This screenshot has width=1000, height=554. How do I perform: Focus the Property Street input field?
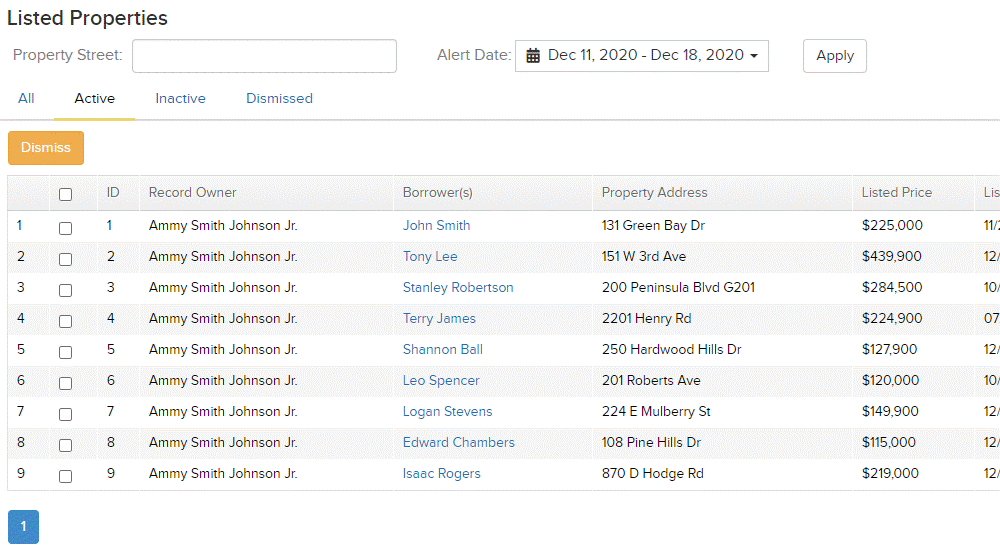pyautogui.click(x=264, y=56)
